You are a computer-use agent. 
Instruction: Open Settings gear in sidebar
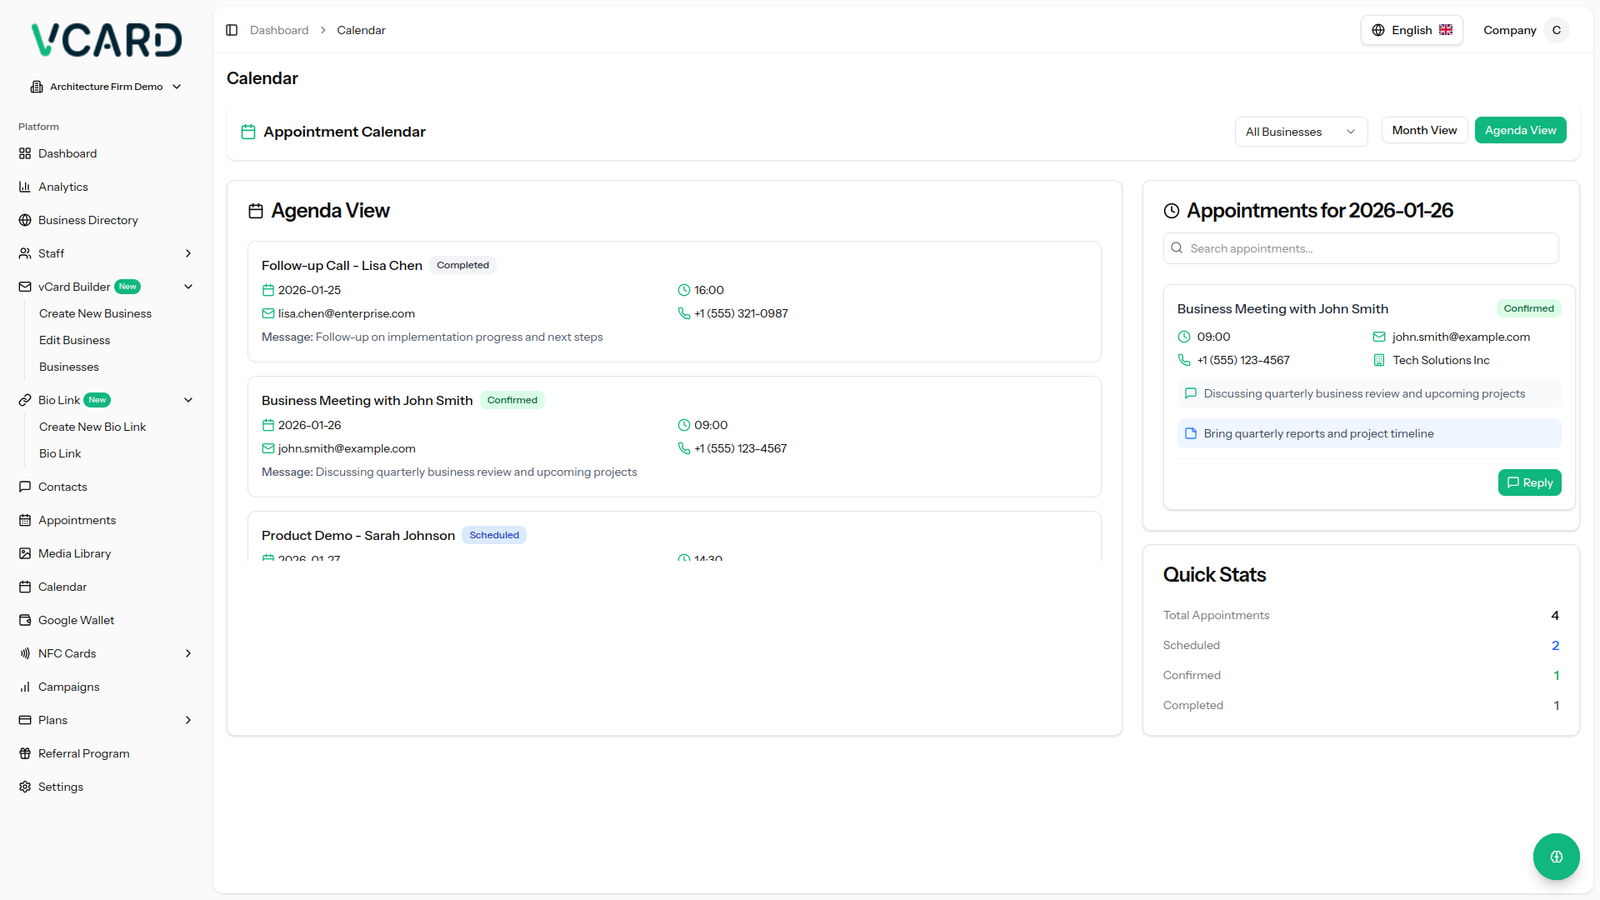click(x=25, y=787)
